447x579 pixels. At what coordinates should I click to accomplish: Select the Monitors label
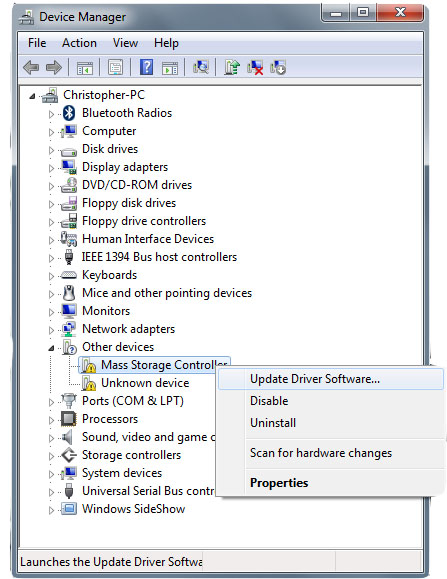point(106,311)
